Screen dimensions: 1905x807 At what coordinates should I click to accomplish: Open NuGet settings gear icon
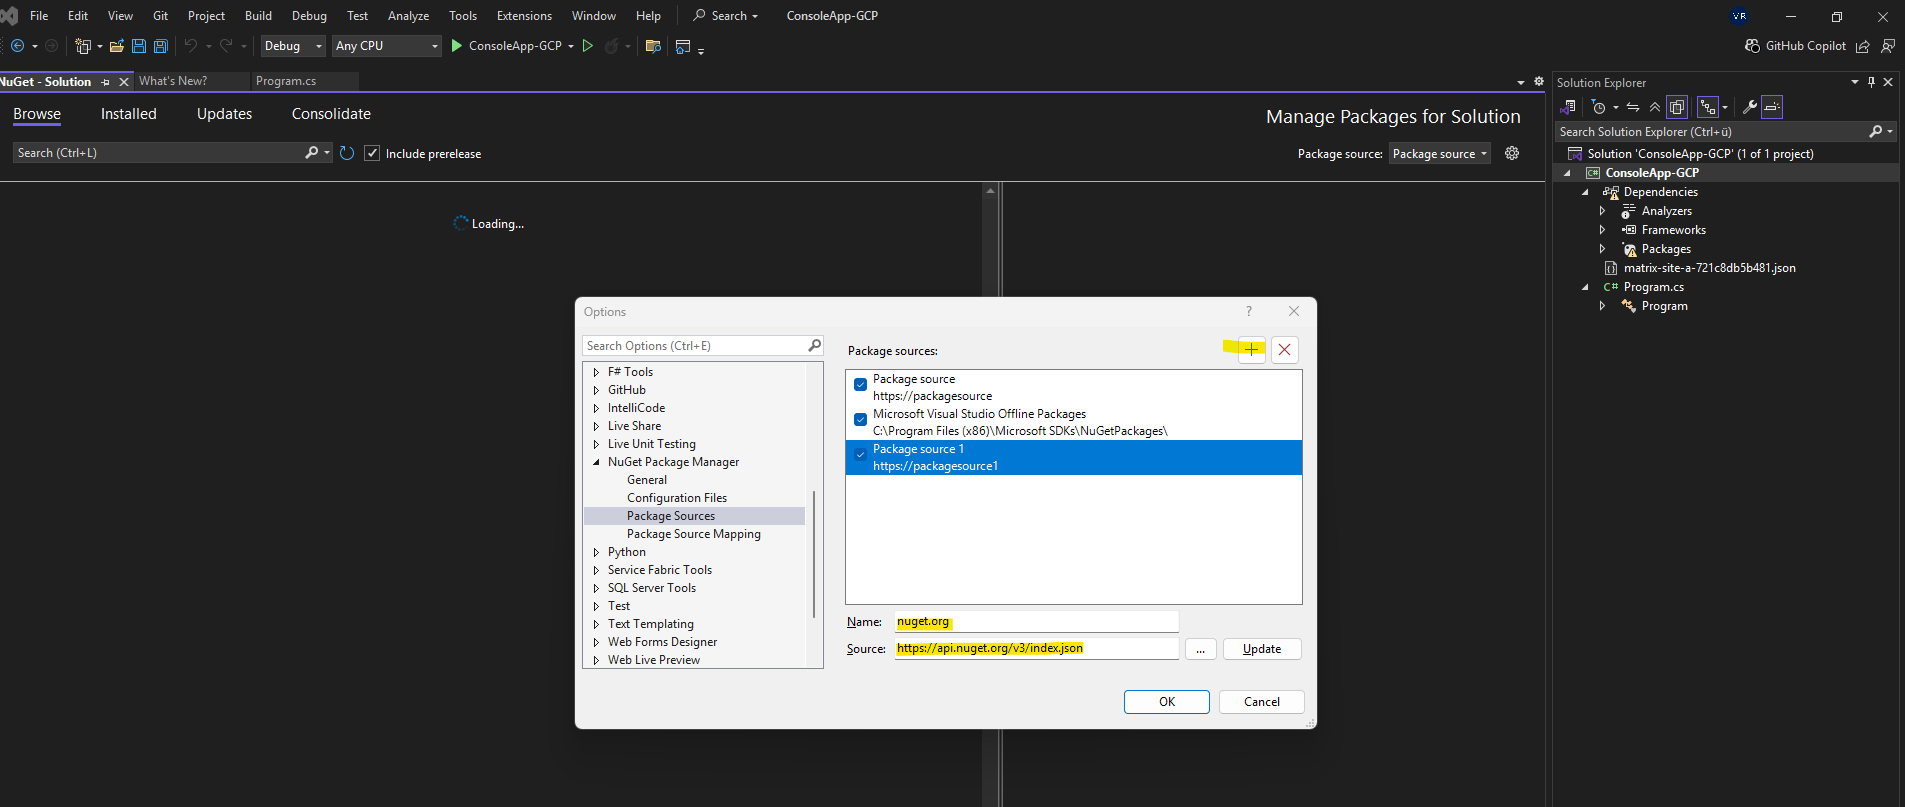[1512, 153]
